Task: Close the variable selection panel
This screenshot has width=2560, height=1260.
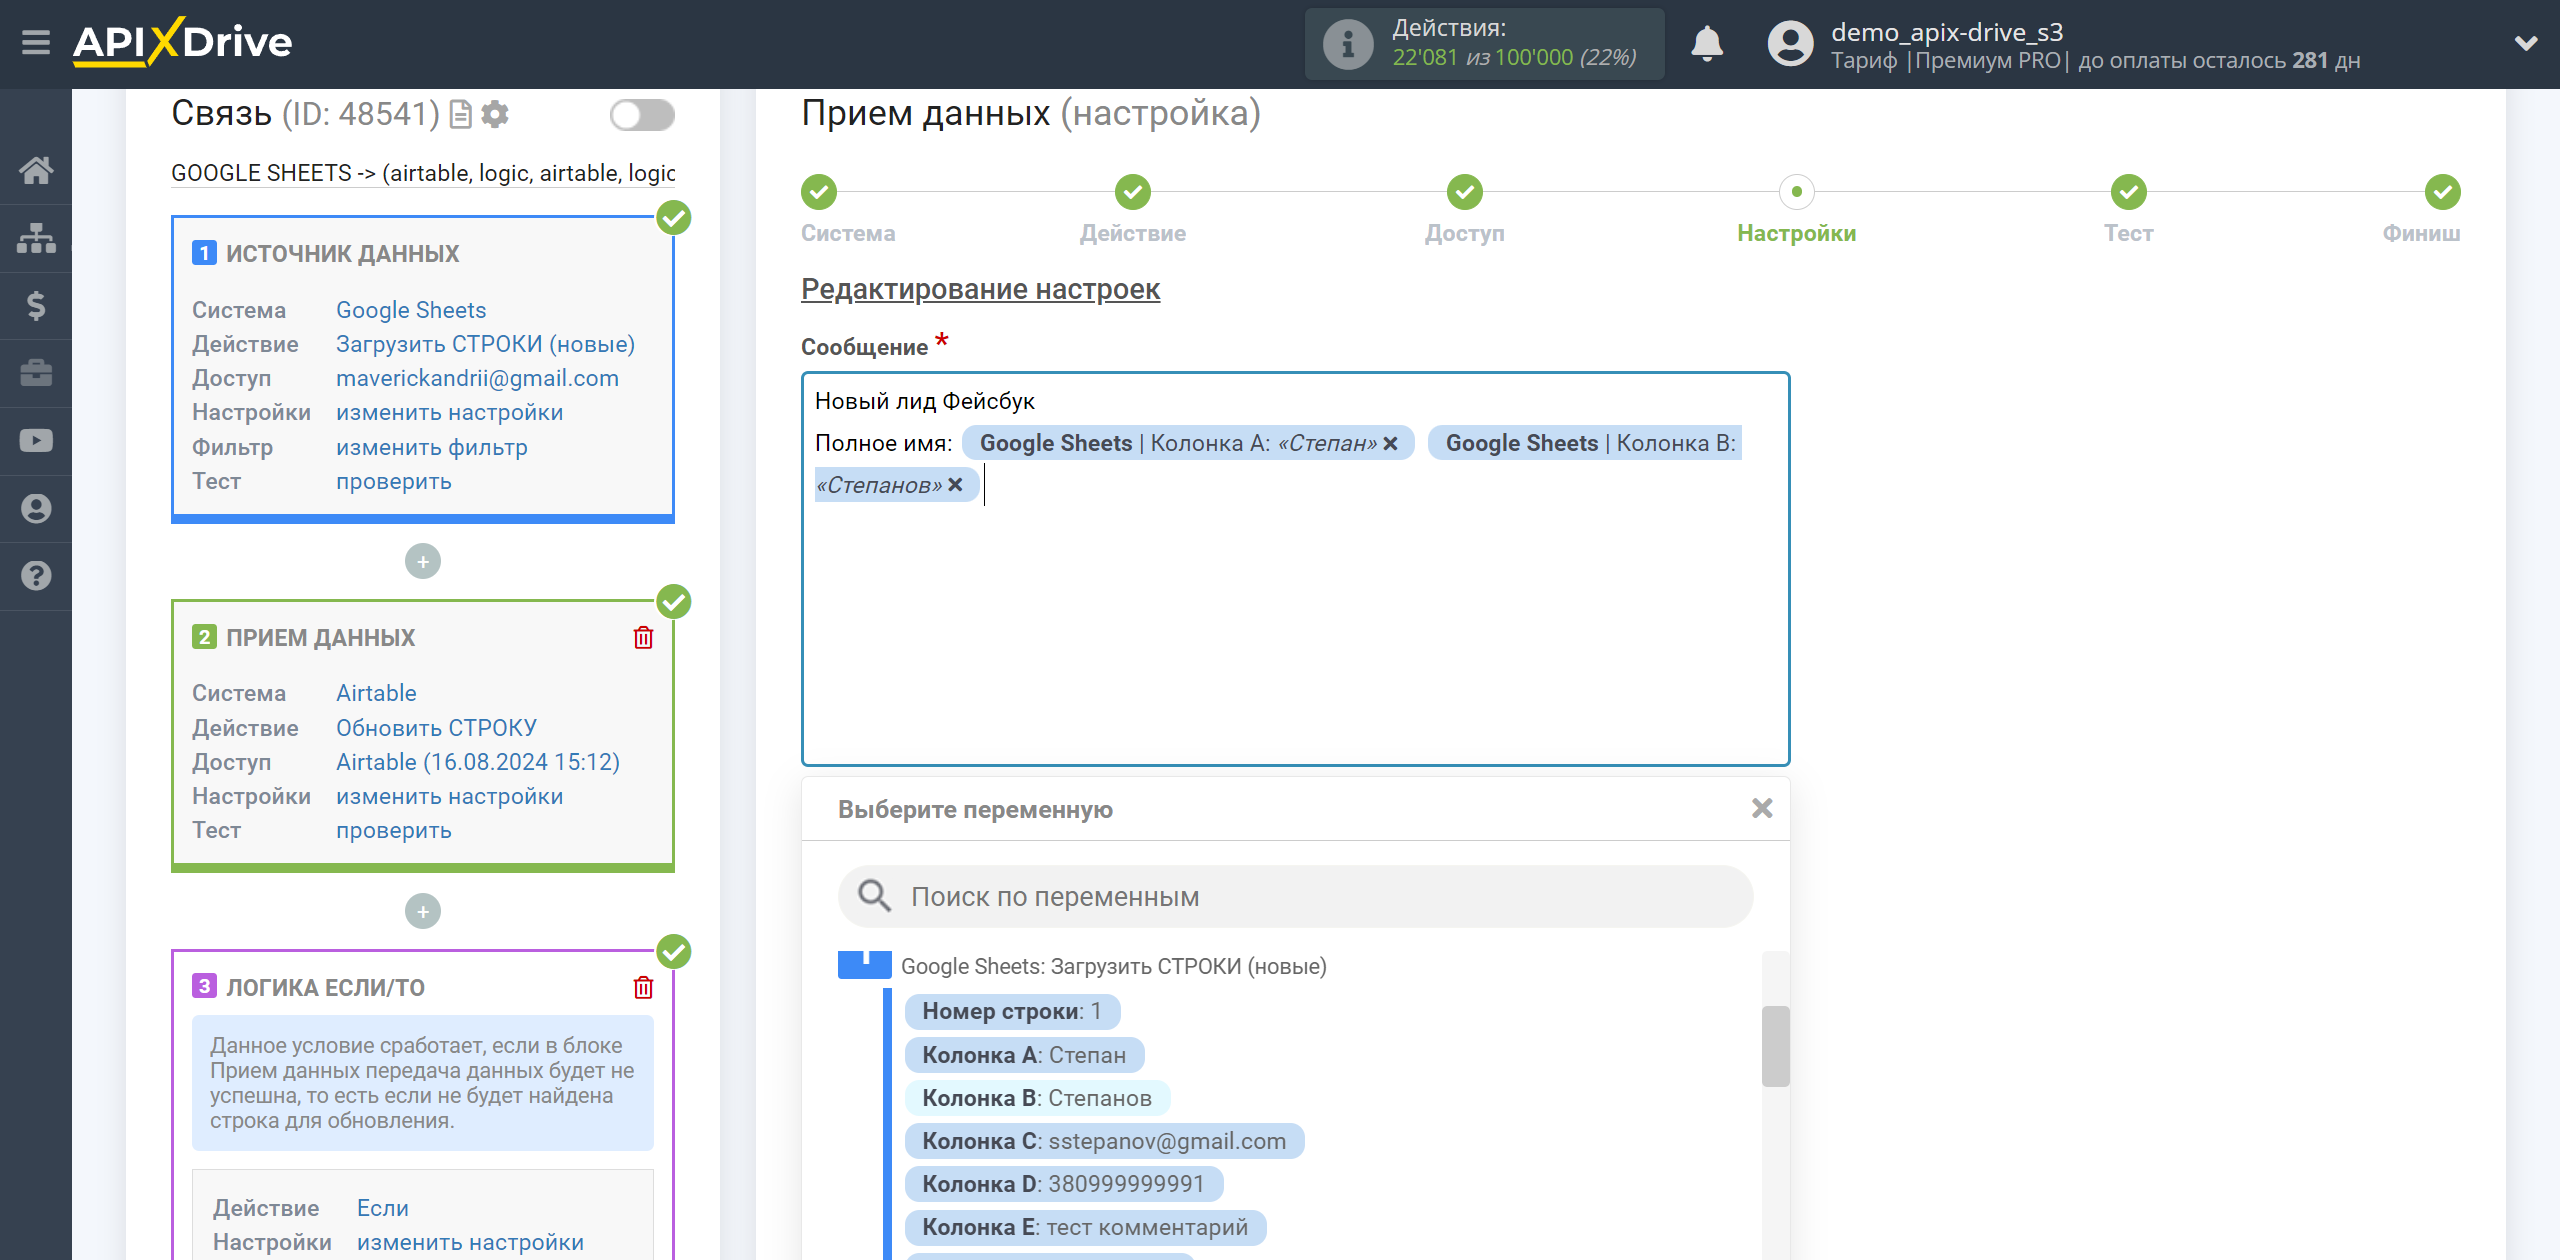Action: pyautogui.click(x=1762, y=808)
